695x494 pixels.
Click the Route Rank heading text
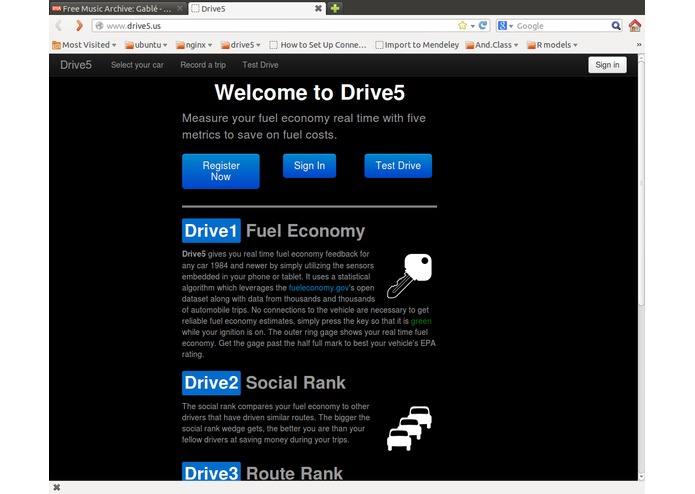click(x=294, y=473)
